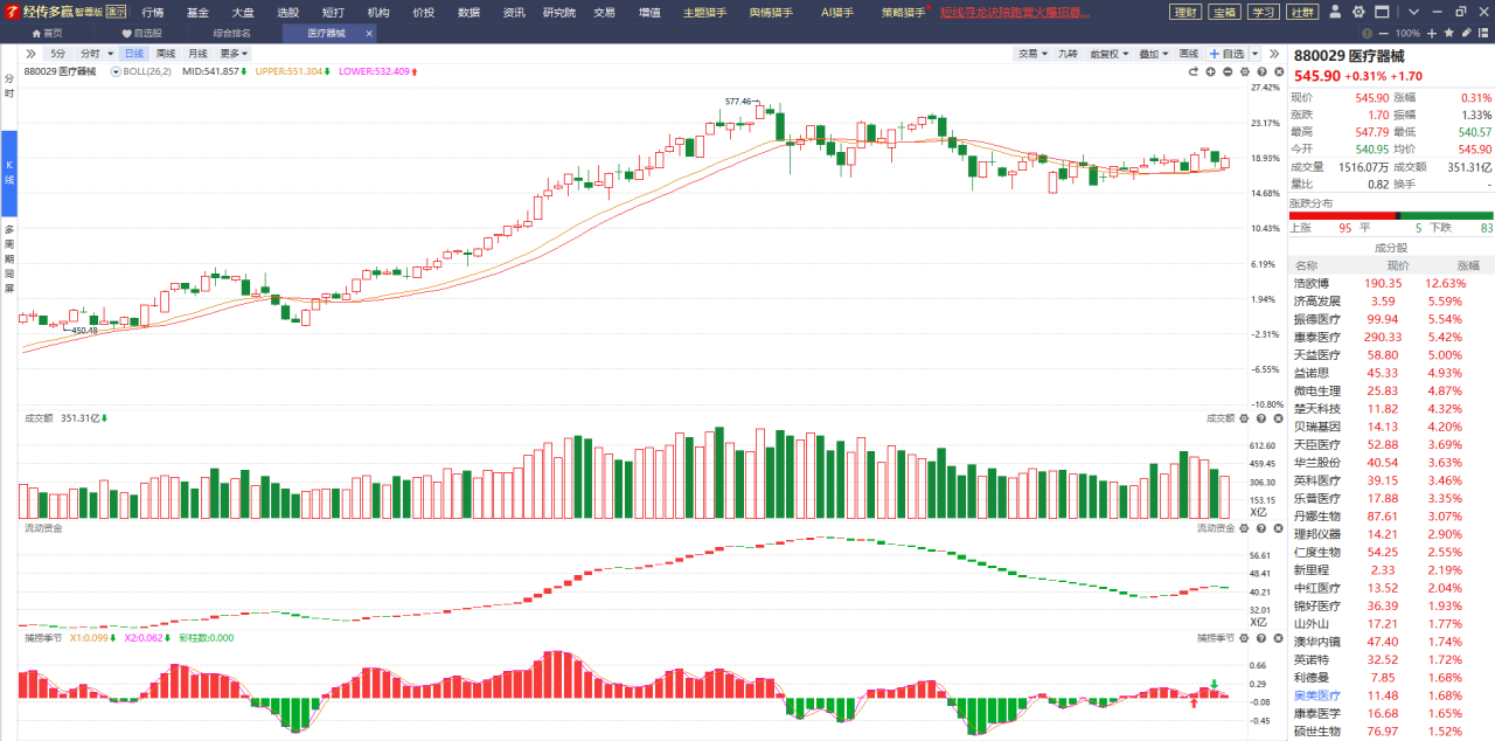
Task: Switch to the 综合排名 tab
Action: (232, 33)
